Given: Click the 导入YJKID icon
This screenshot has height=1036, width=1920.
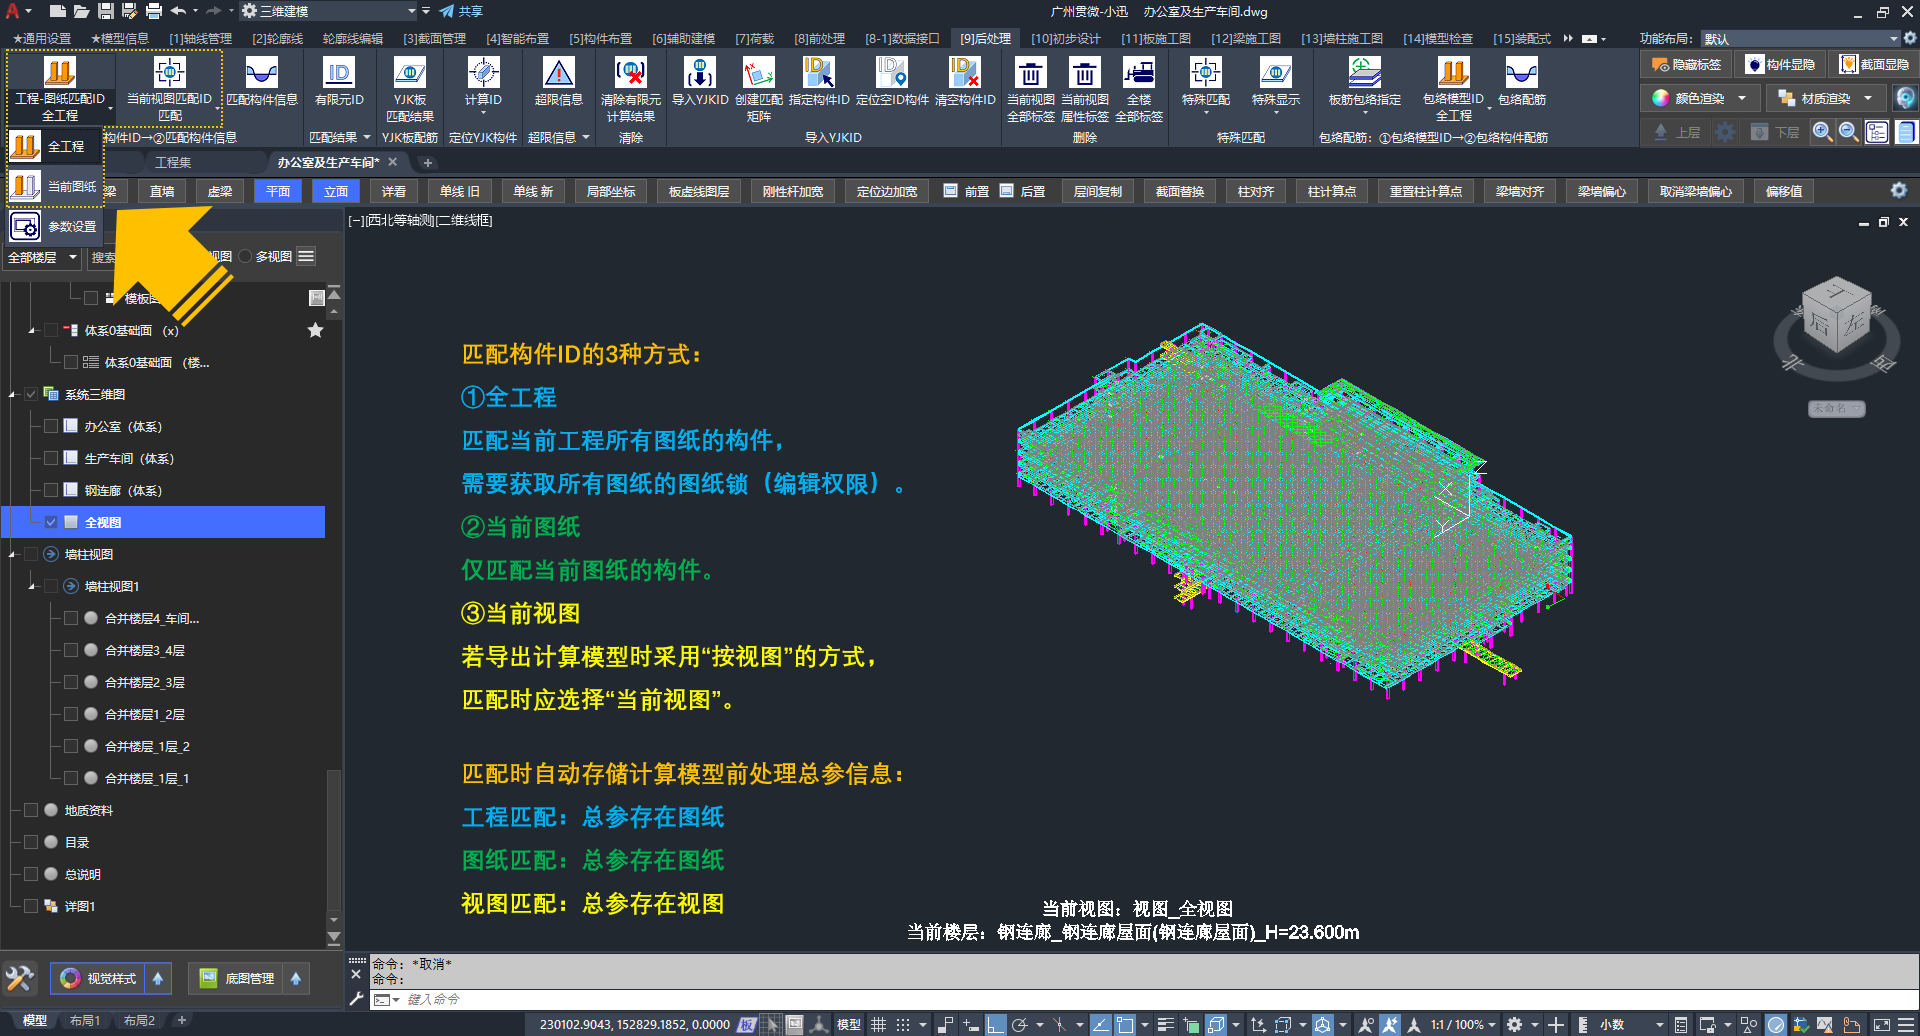Looking at the screenshot, I should click(x=699, y=74).
